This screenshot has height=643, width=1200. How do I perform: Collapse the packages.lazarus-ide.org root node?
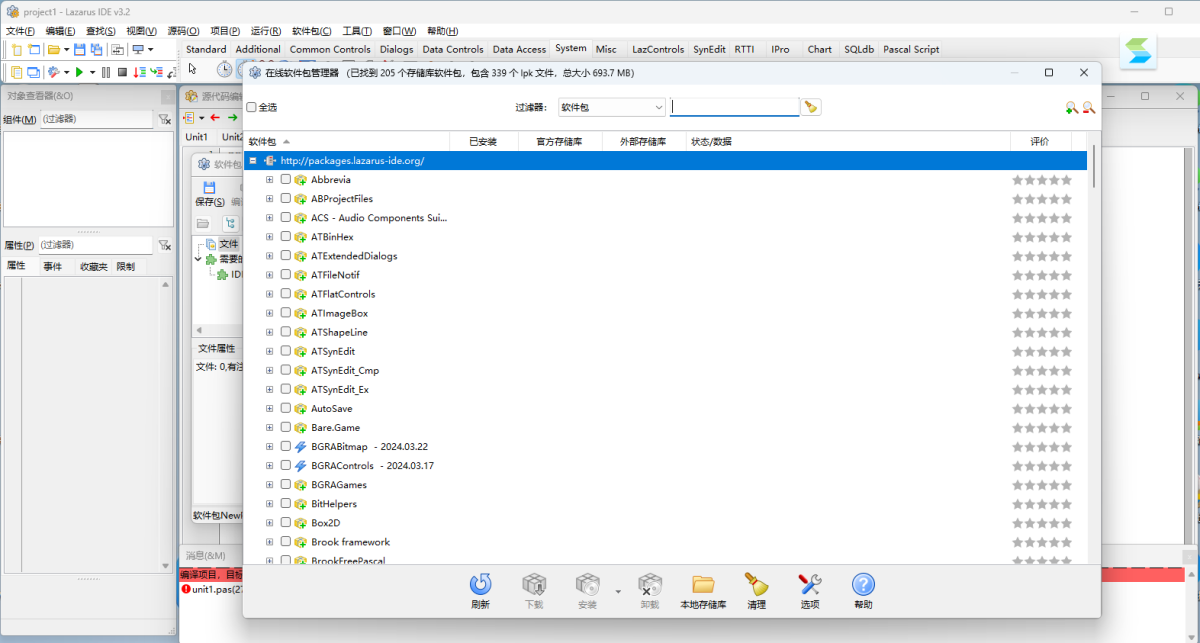point(254,161)
